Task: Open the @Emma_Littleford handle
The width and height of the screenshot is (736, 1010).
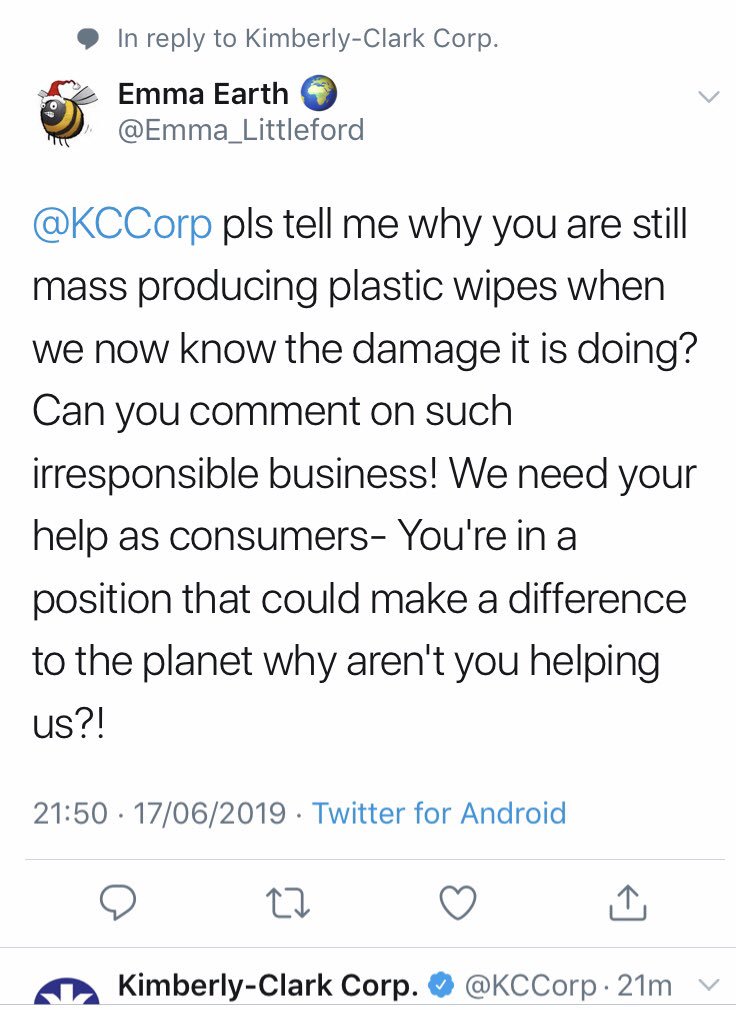Action: point(241,130)
